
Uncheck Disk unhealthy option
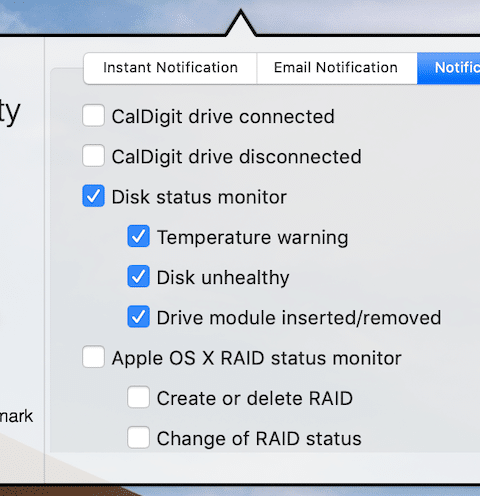coord(138,276)
